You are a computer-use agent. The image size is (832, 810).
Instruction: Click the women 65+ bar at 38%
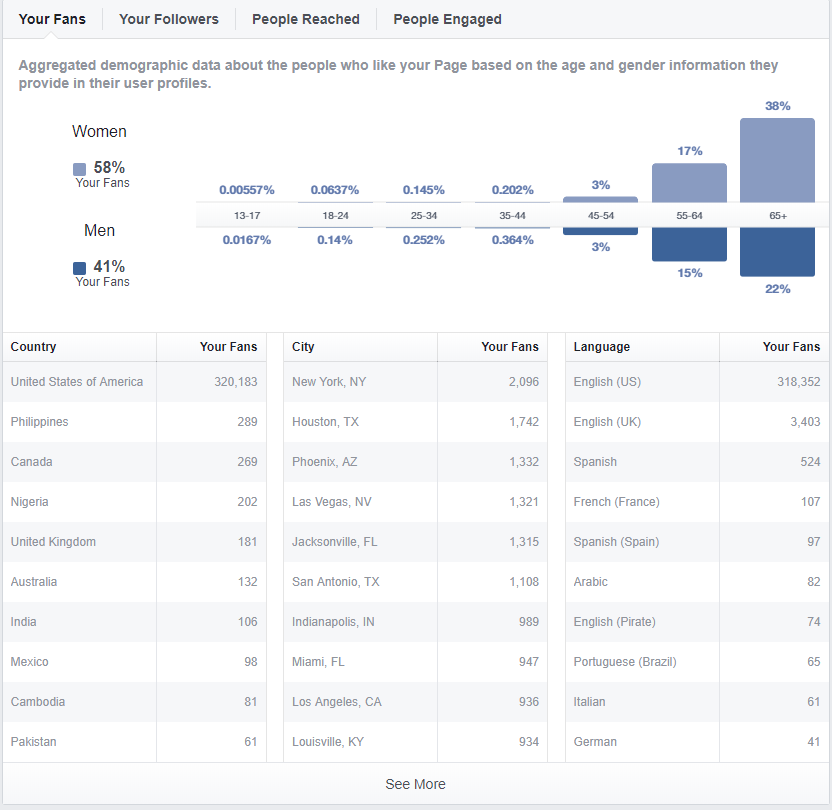pos(777,160)
